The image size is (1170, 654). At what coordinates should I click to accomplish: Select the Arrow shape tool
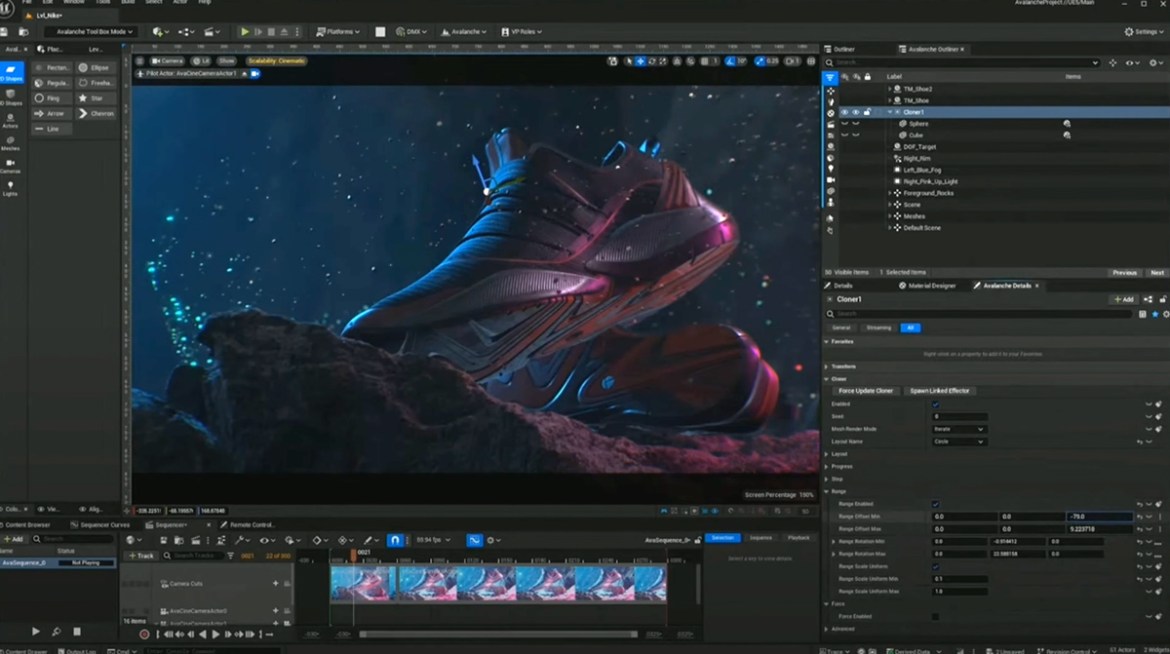(52, 113)
